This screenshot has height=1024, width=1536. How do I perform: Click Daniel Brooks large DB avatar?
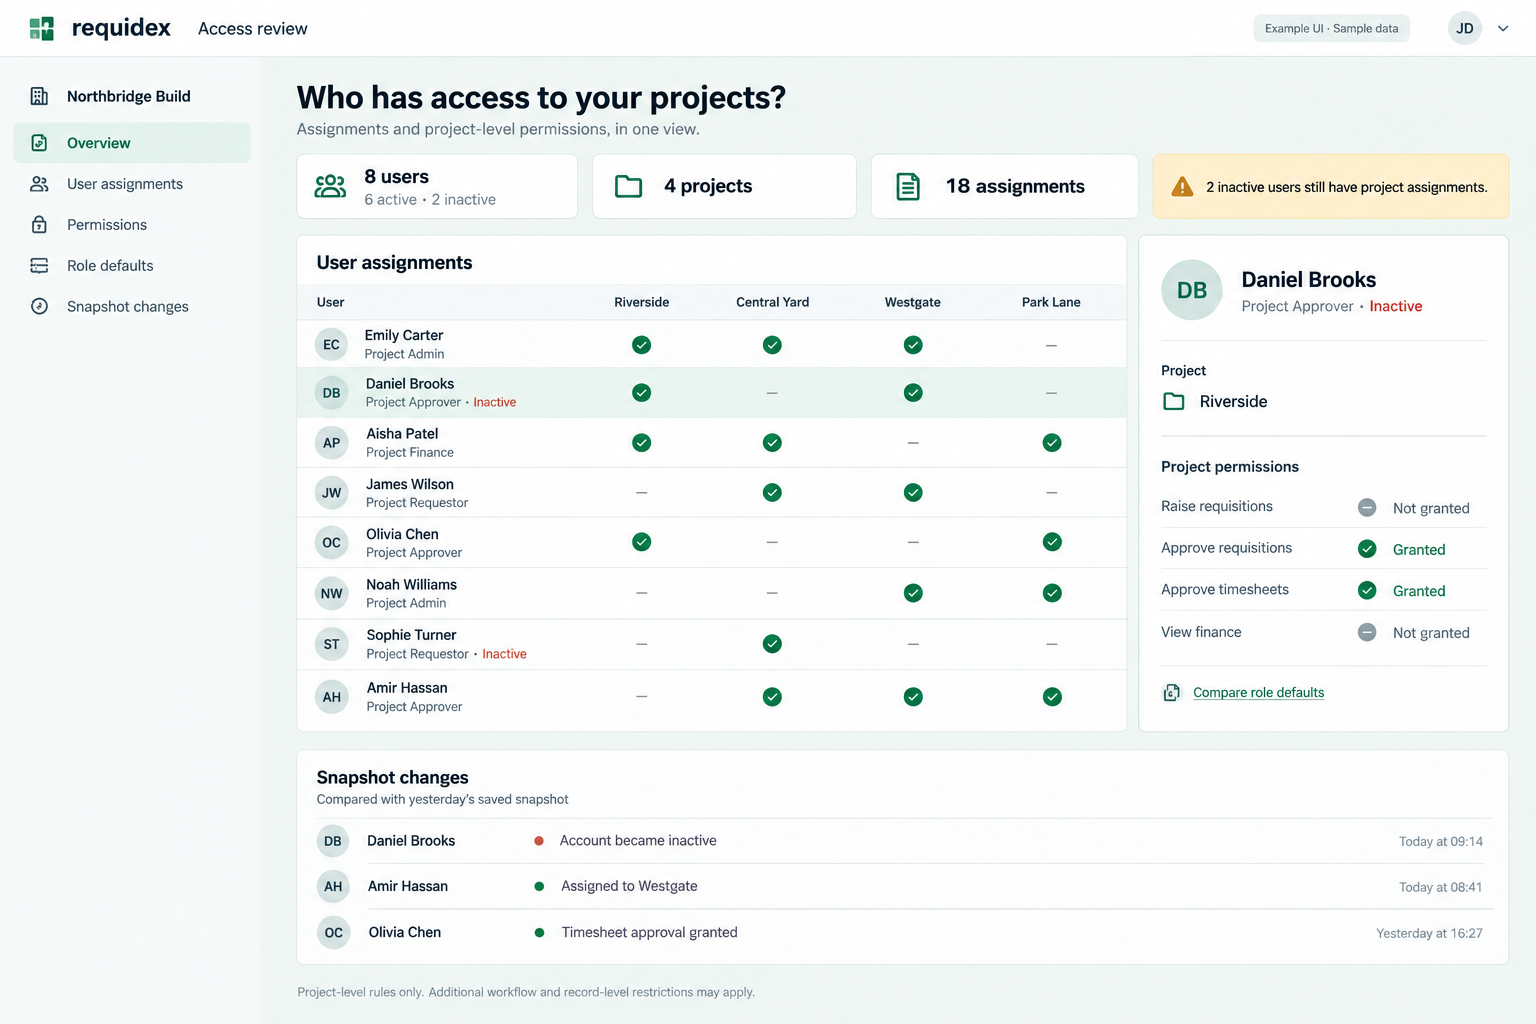click(1192, 290)
